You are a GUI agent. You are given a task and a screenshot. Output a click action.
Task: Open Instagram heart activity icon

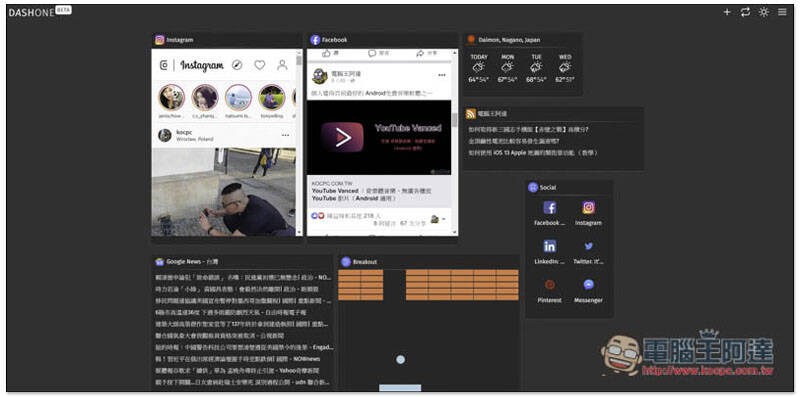click(260, 65)
